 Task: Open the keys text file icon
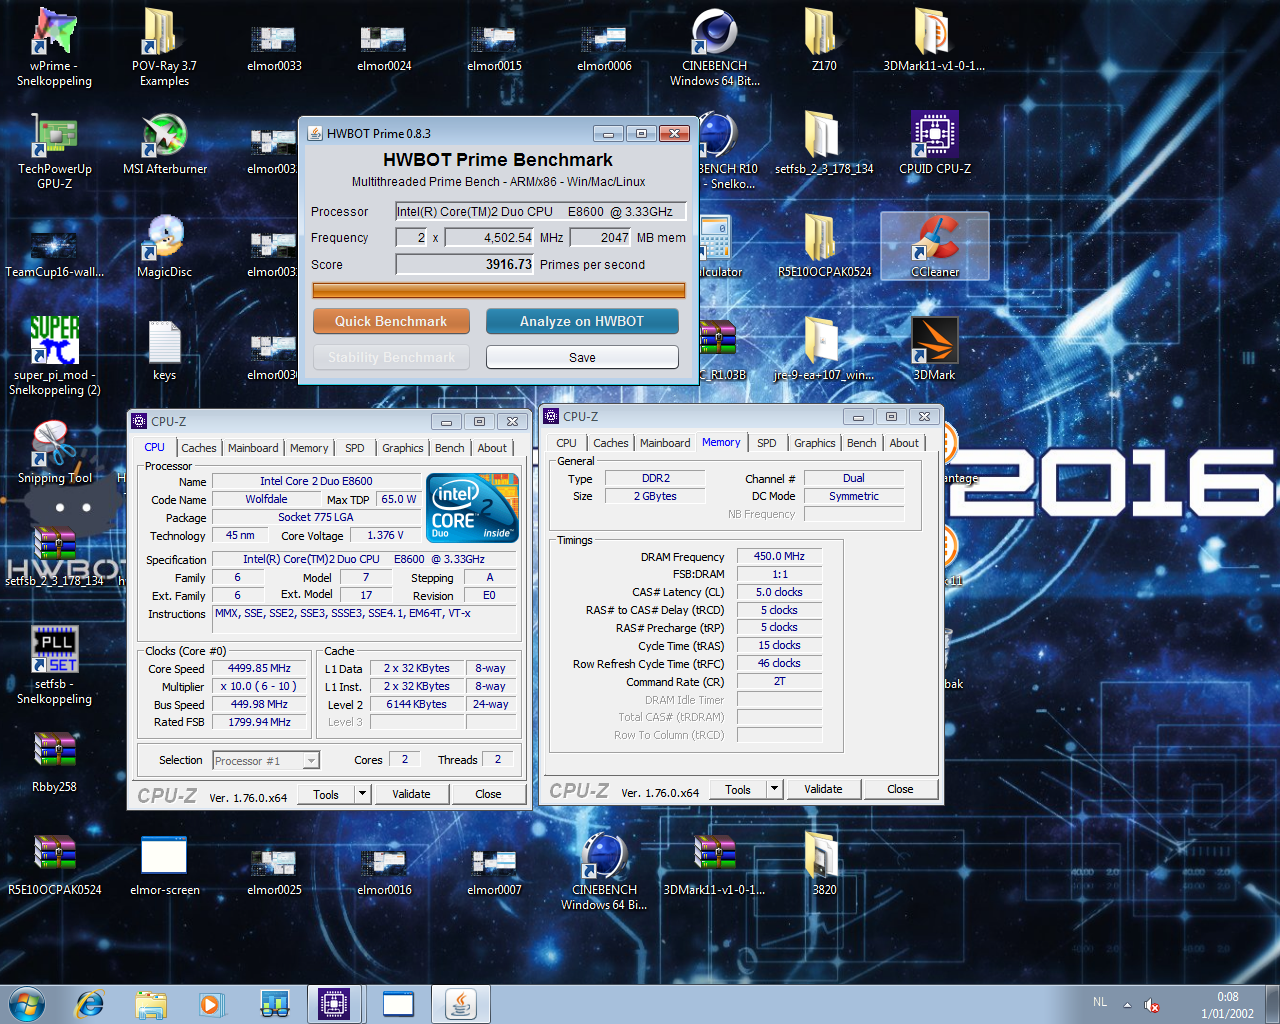point(165,341)
